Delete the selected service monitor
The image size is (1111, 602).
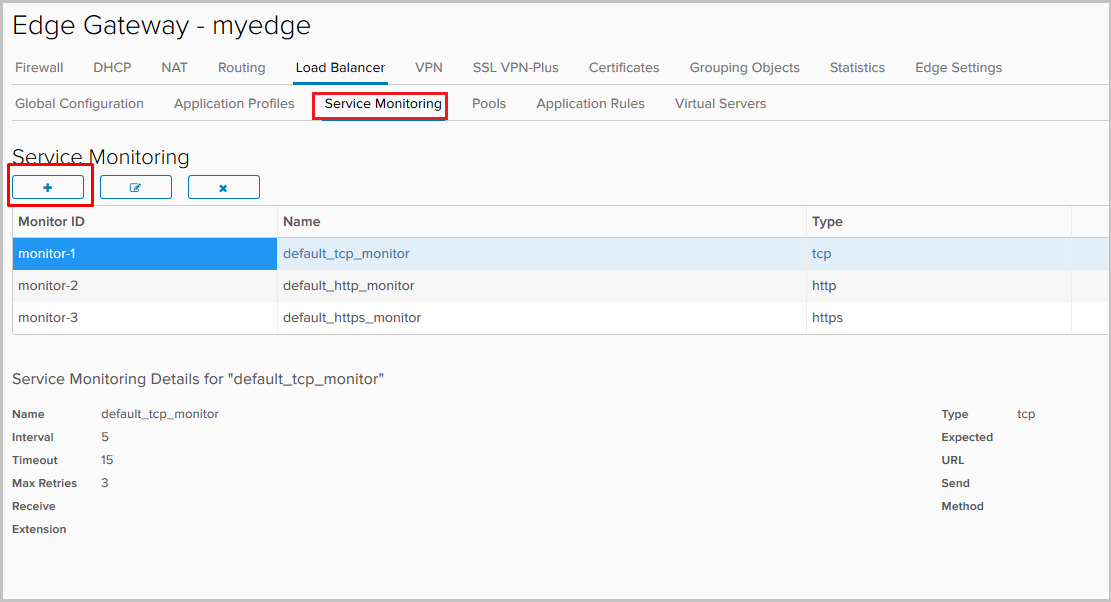click(x=223, y=186)
